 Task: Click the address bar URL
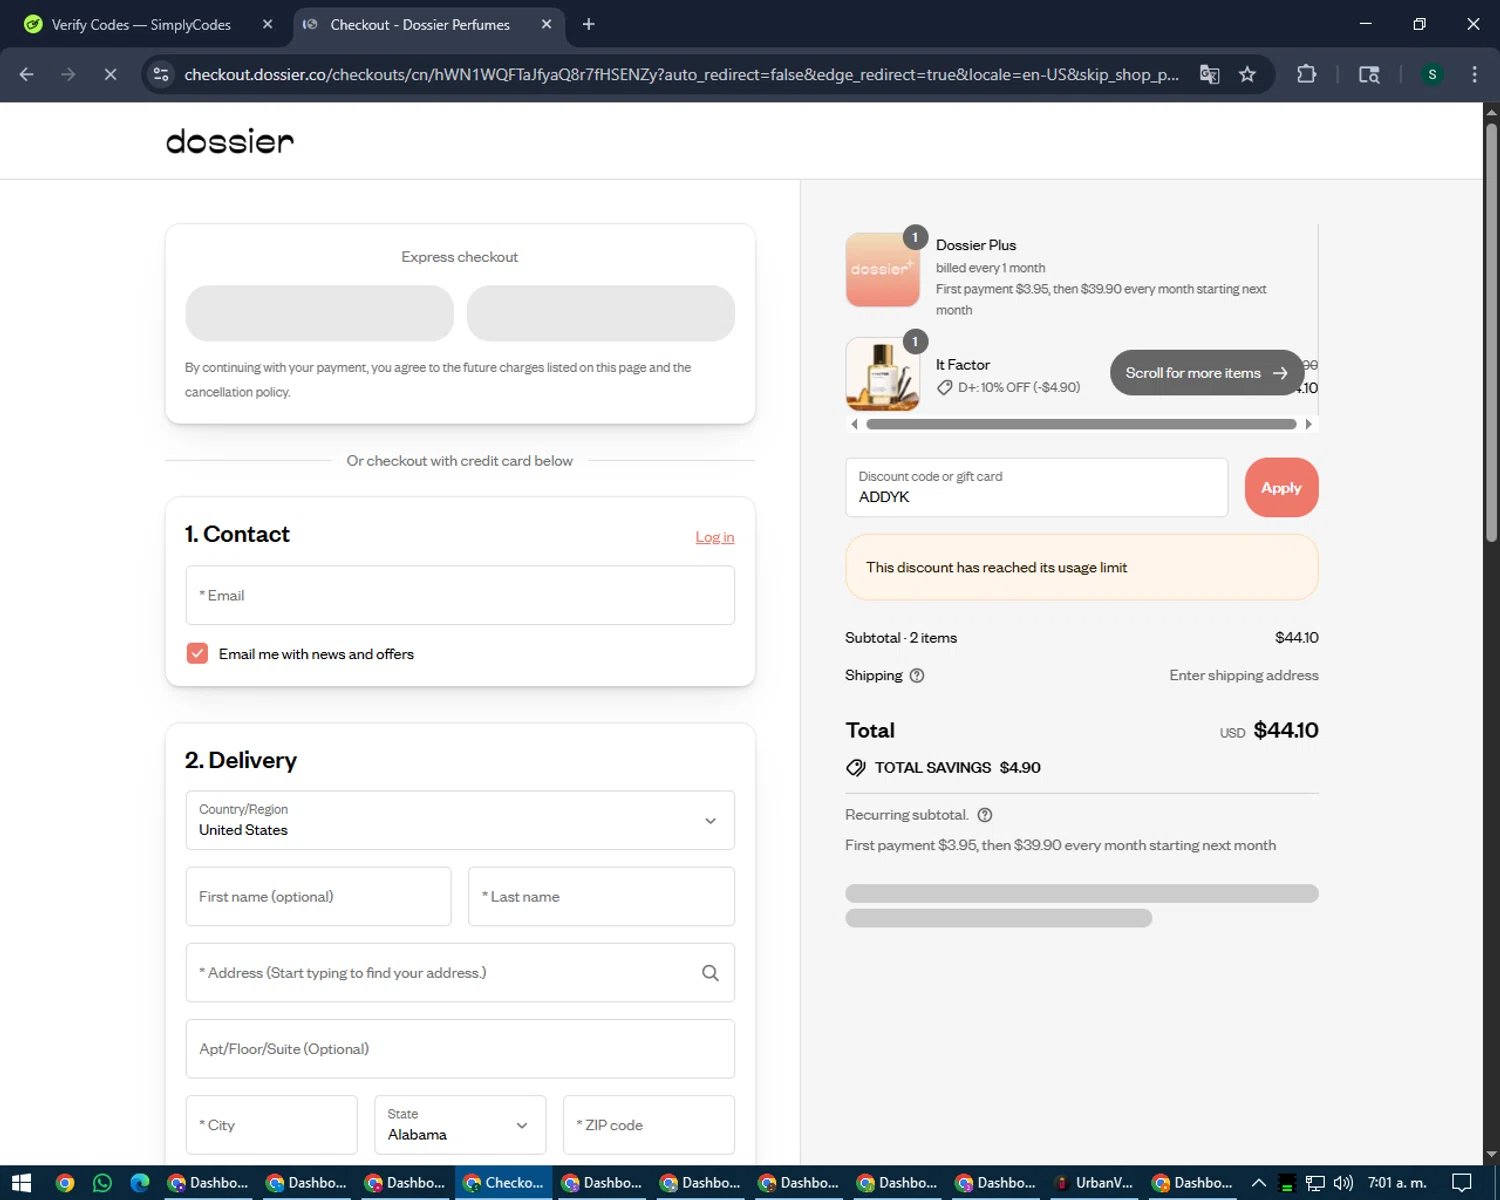click(x=681, y=75)
